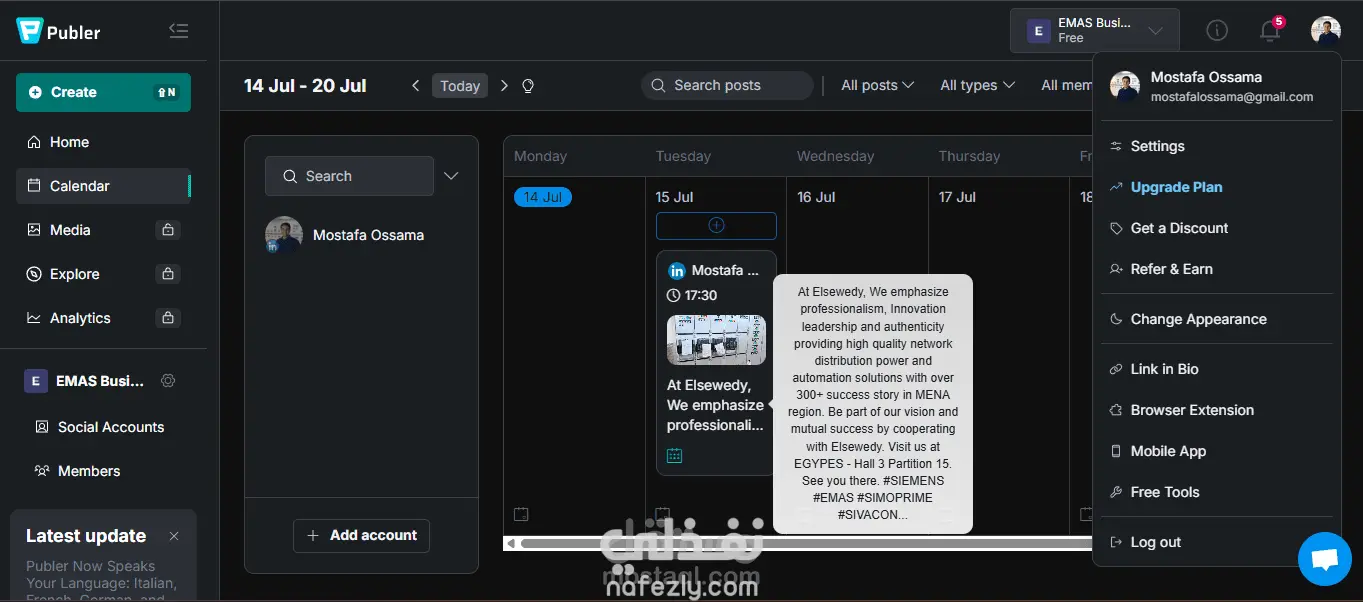This screenshot has width=1363, height=602.
Task: Open the Media section
Action: pyautogui.click(x=70, y=230)
